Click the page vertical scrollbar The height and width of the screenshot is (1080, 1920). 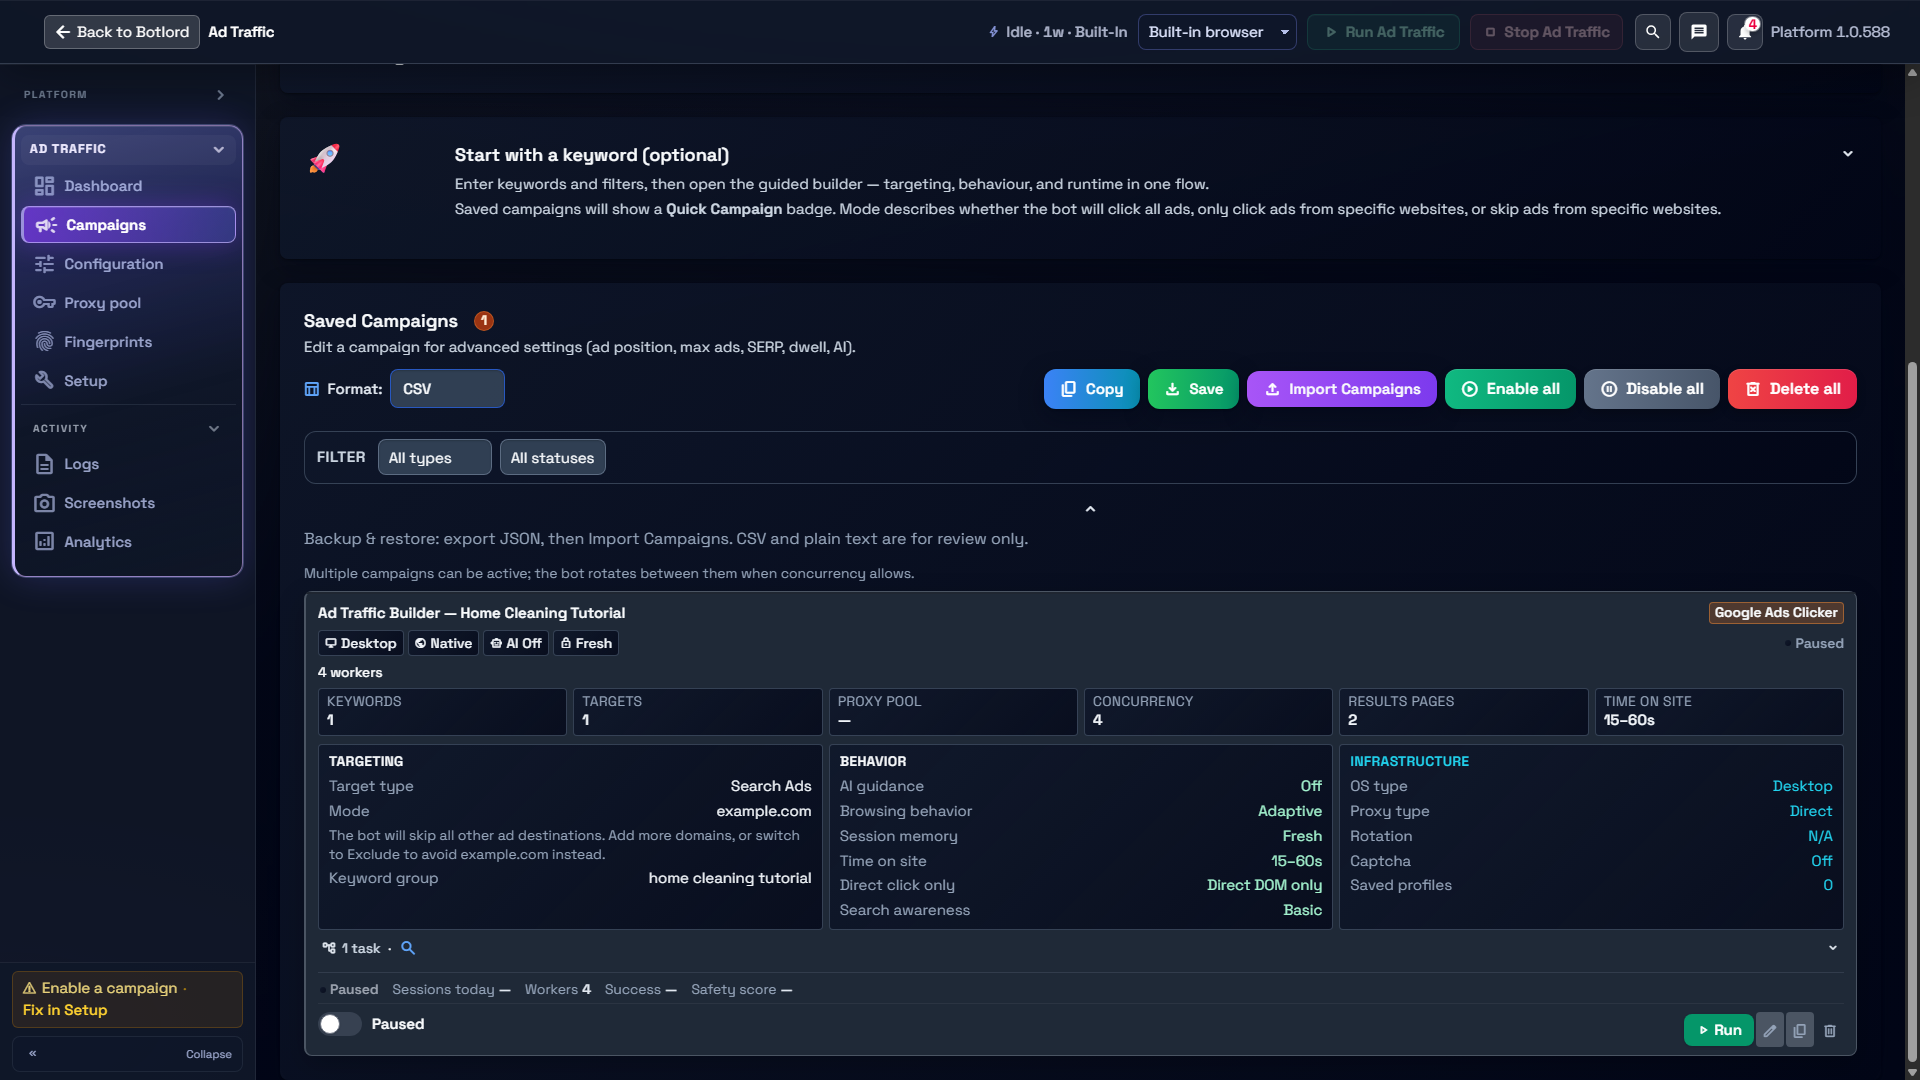[1912, 712]
